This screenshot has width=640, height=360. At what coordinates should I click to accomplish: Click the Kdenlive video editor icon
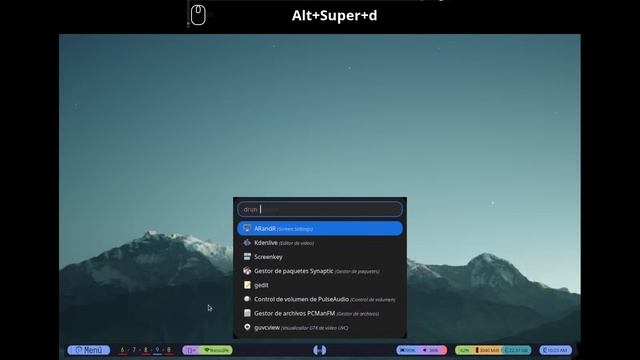[x=247, y=242]
